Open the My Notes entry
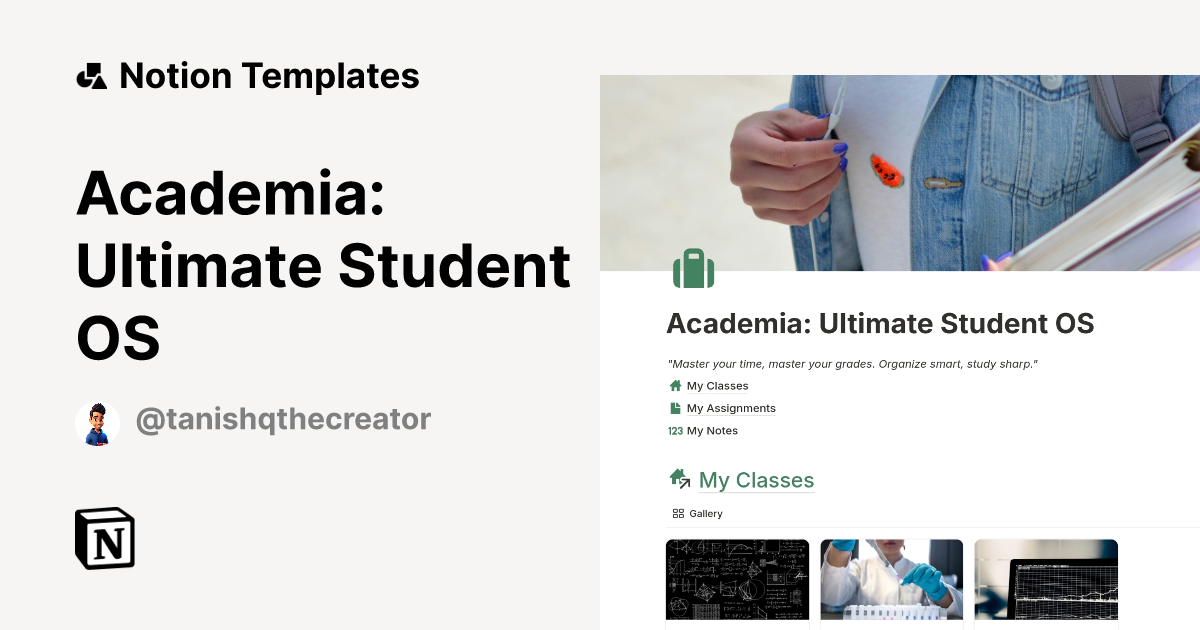The width and height of the screenshot is (1200, 630). [711, 430]
